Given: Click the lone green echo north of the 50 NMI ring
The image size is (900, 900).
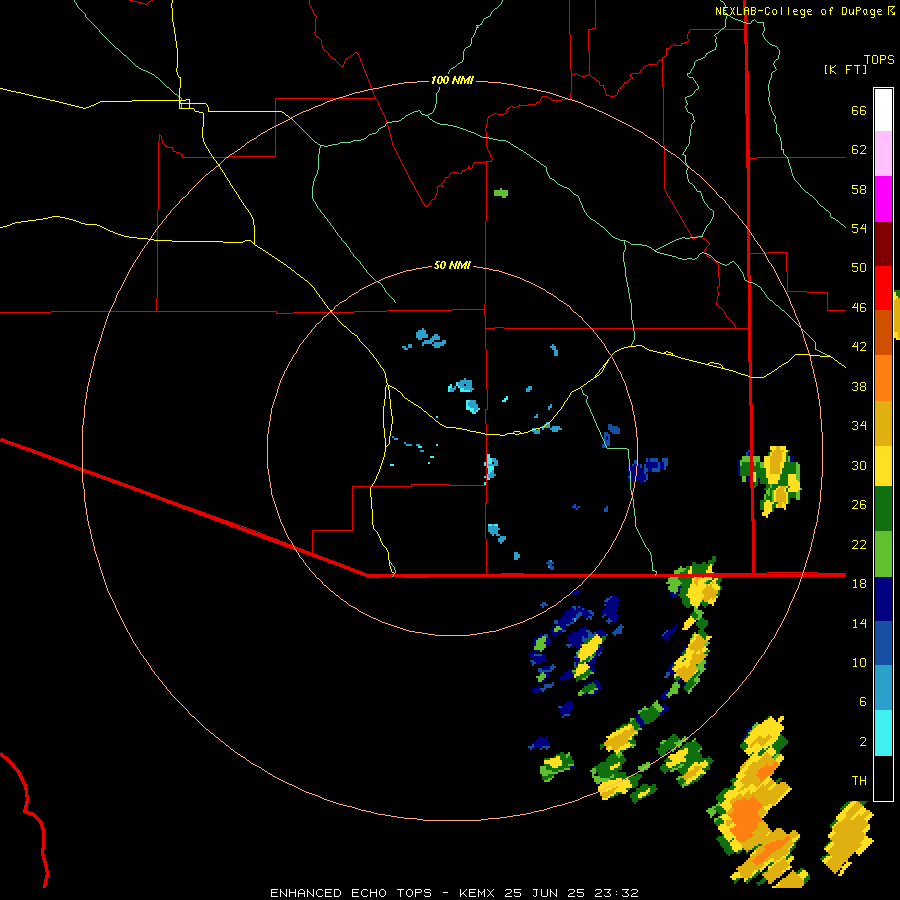Looking at the screenshot, I should pos(501,193).
